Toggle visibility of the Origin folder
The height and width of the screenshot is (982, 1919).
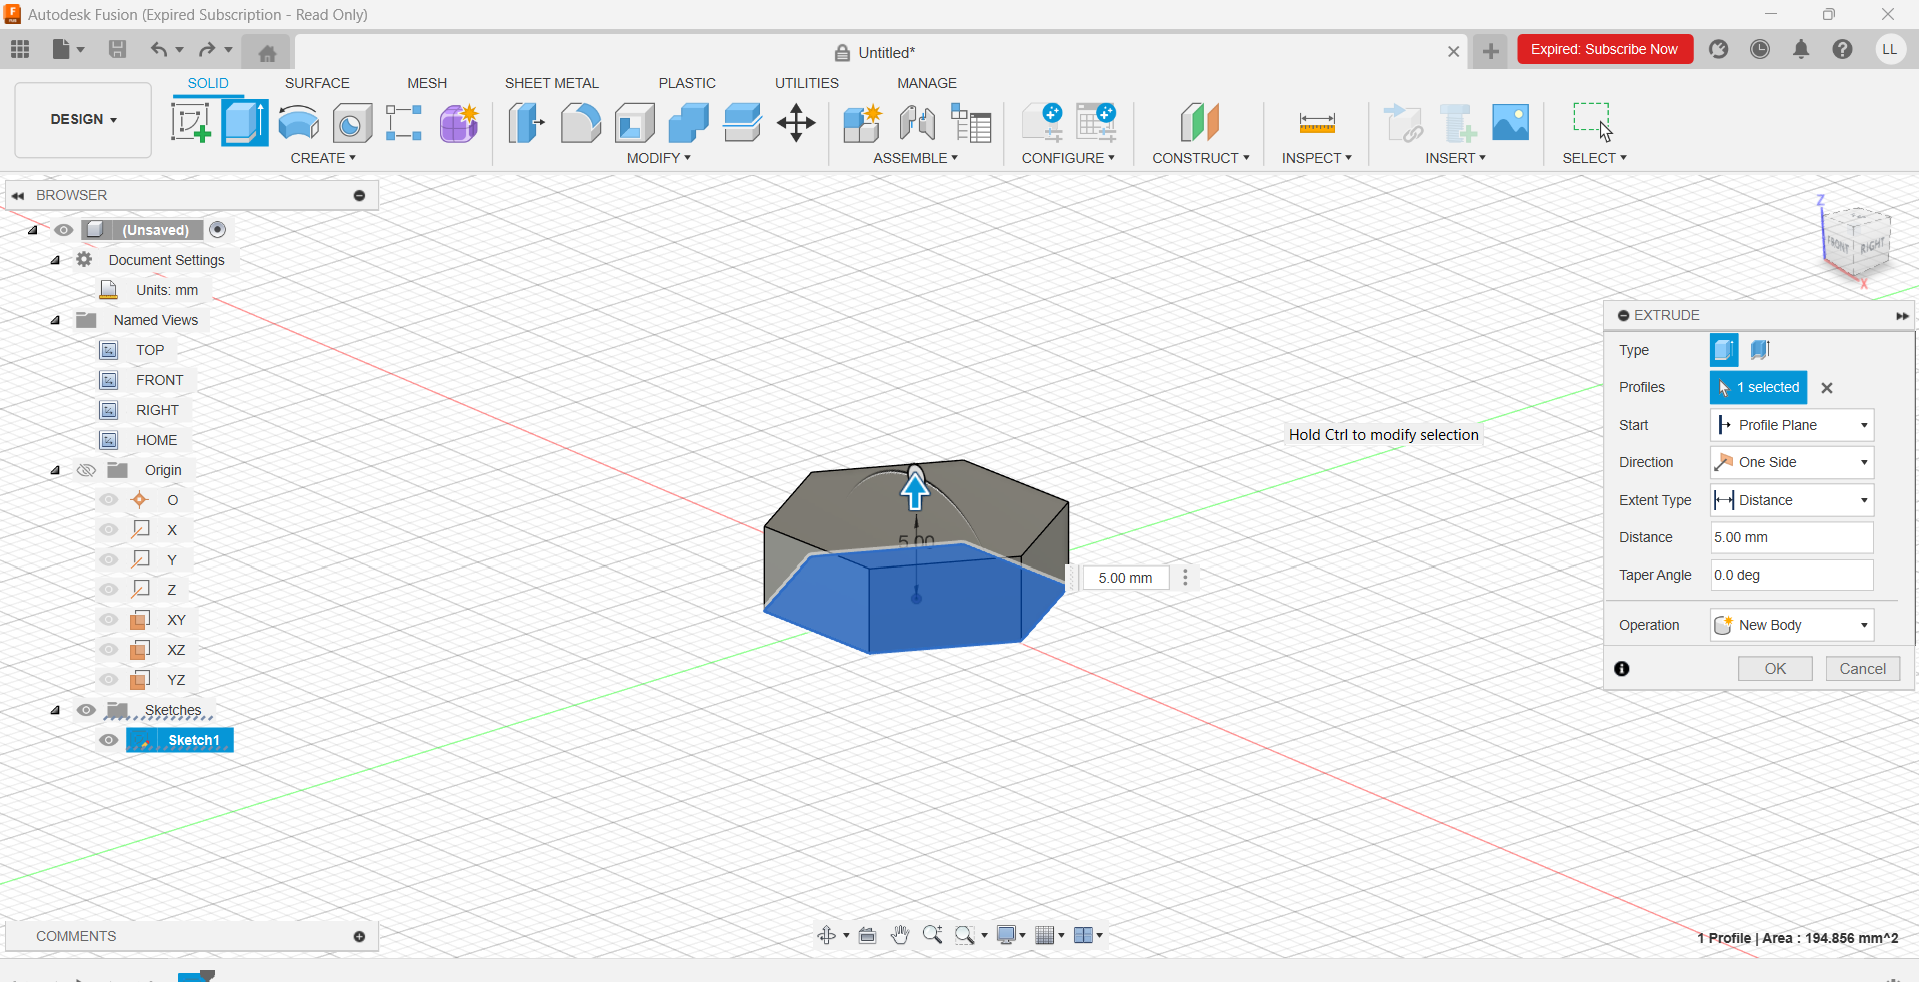(x=86, y=470)
